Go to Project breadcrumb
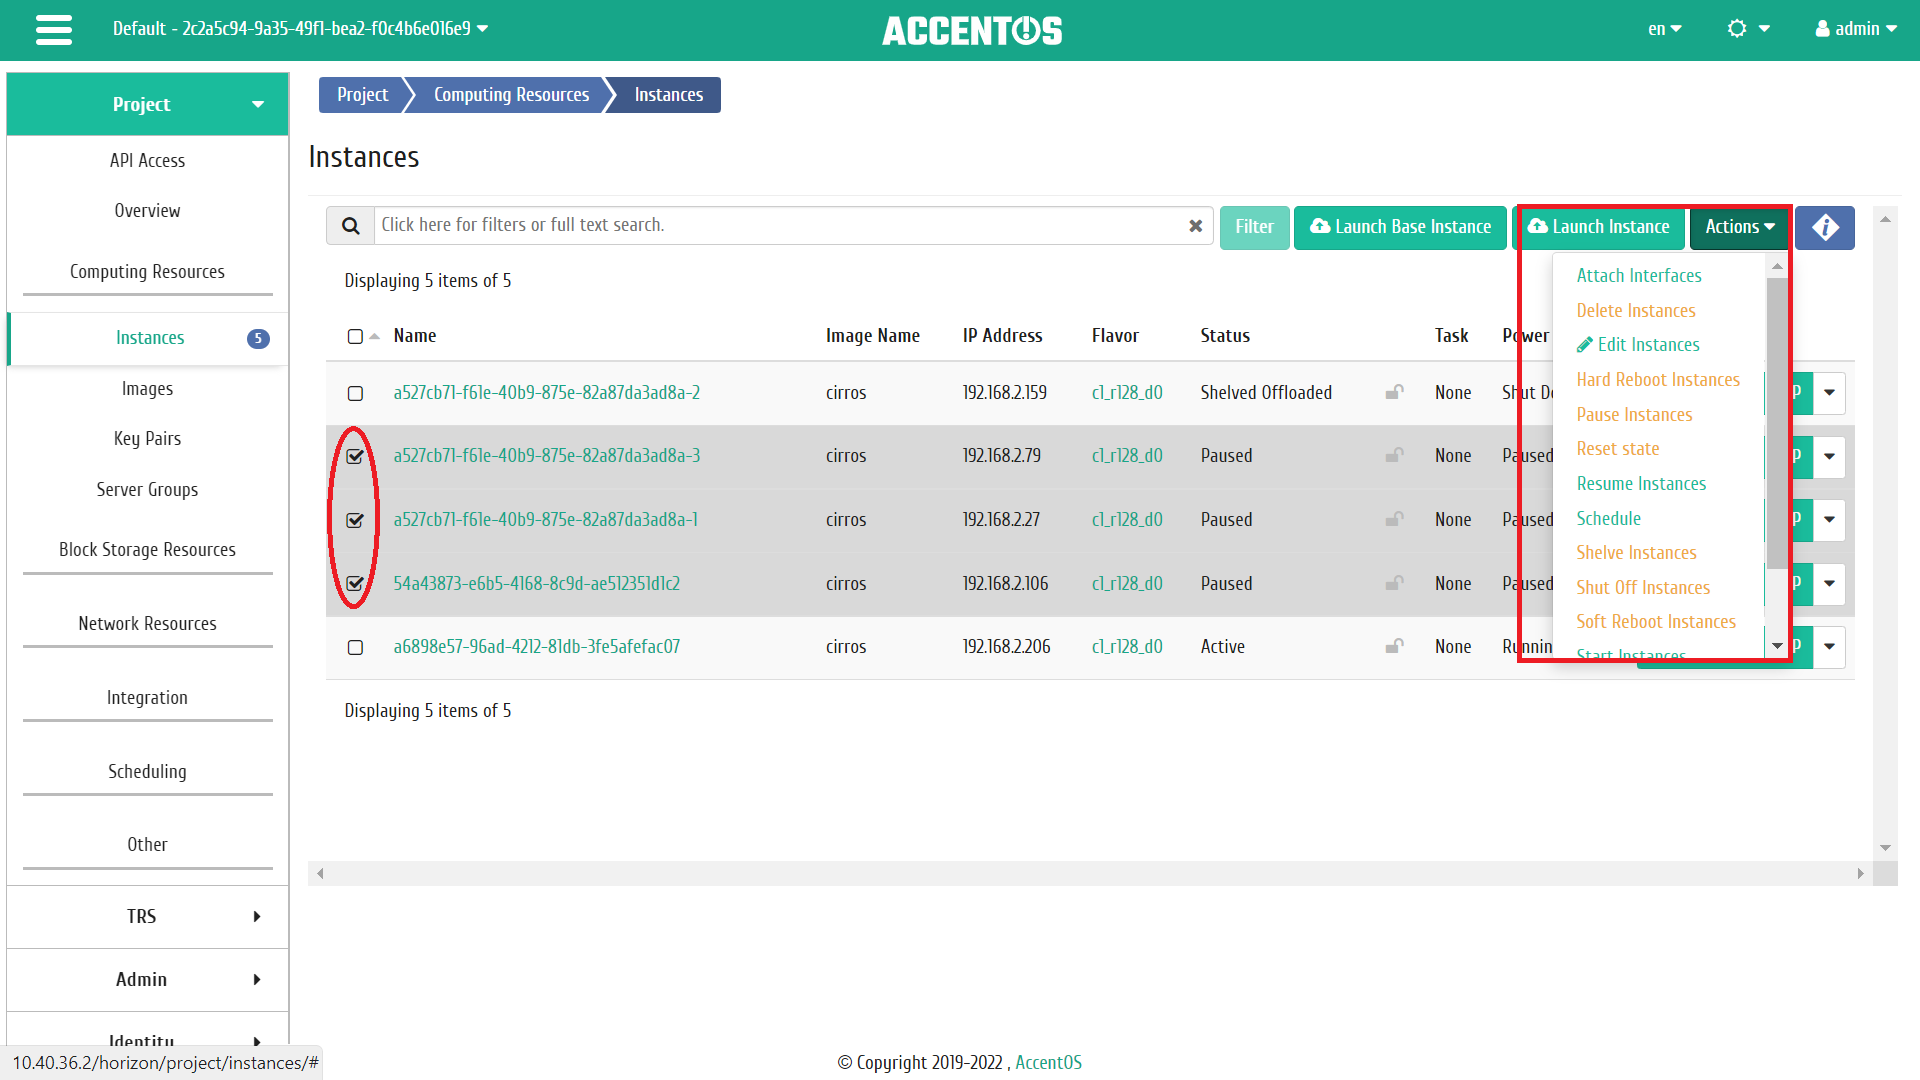The height and width of the screenshot is (1080, 1920). (x=362, y=95)
